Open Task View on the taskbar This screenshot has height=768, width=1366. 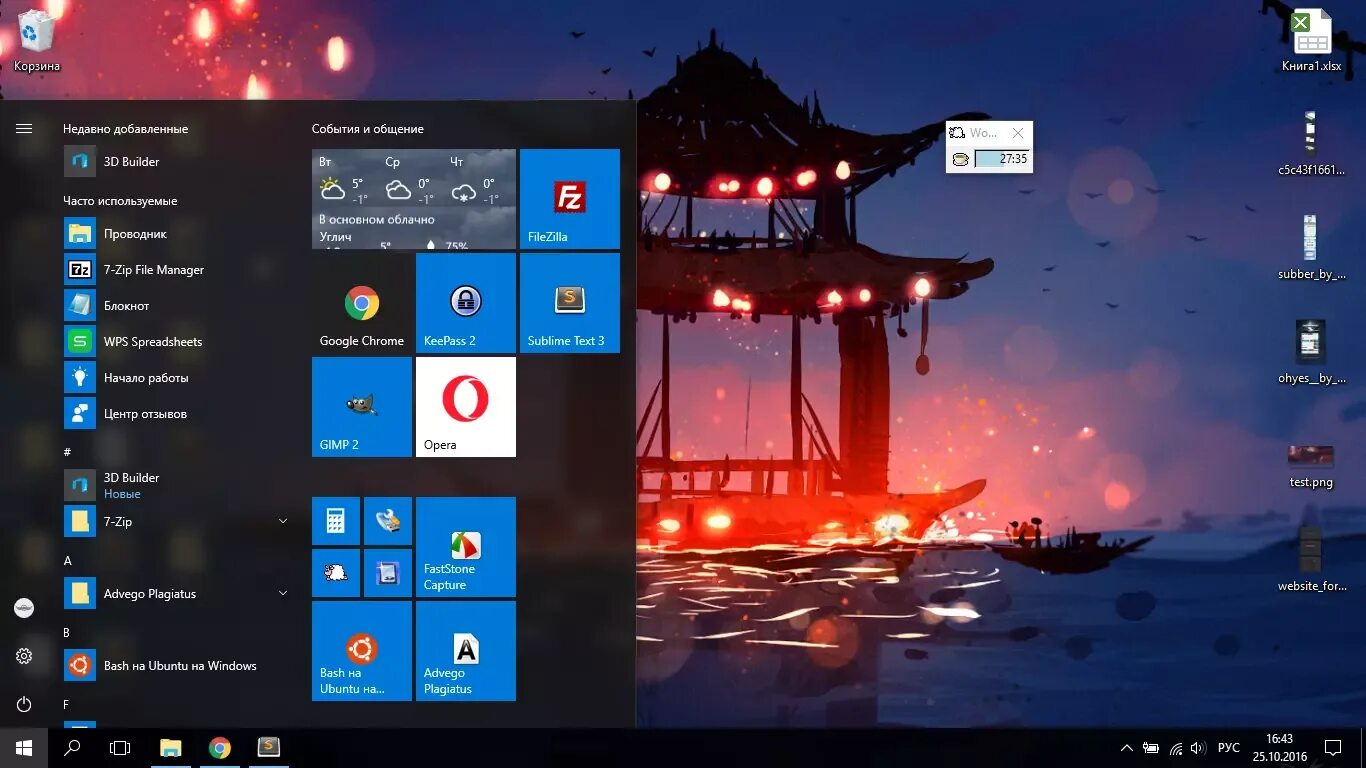tap(120, 748)
